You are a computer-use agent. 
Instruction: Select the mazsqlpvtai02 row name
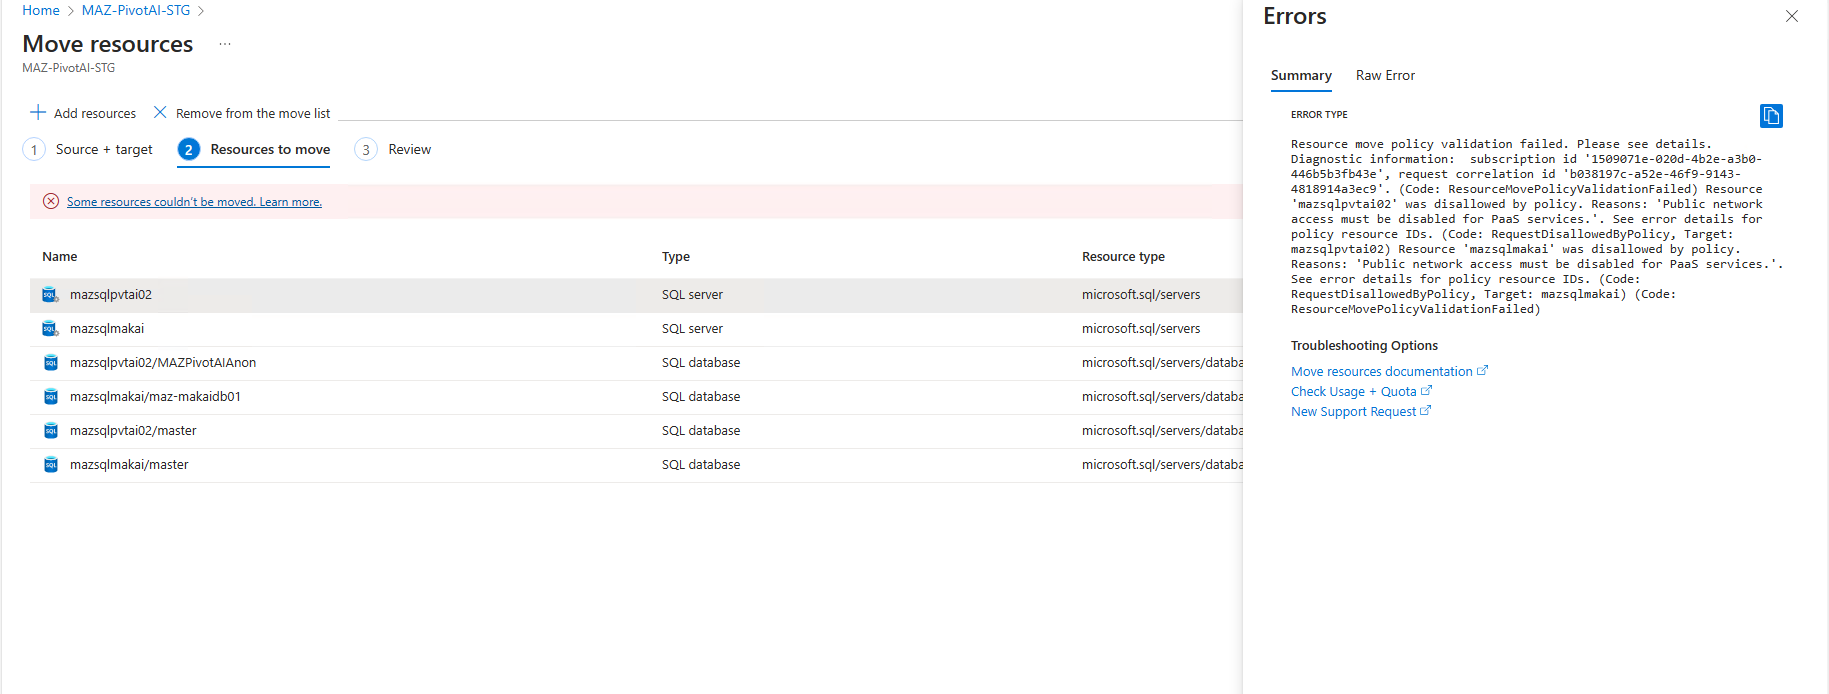click(111, 295)
